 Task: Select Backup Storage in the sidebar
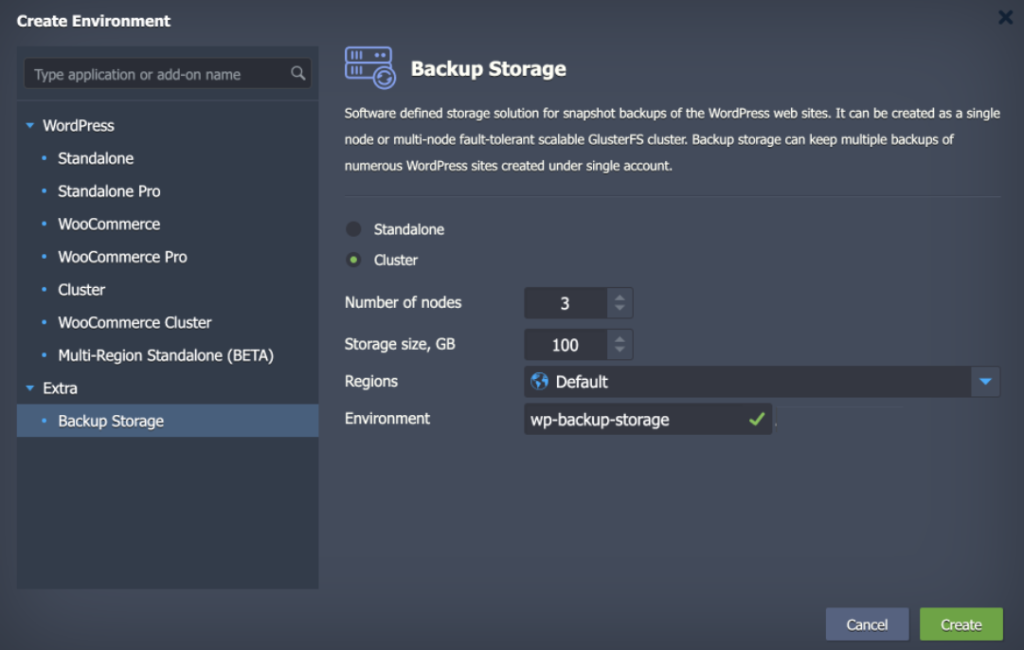tap(168, 421)
